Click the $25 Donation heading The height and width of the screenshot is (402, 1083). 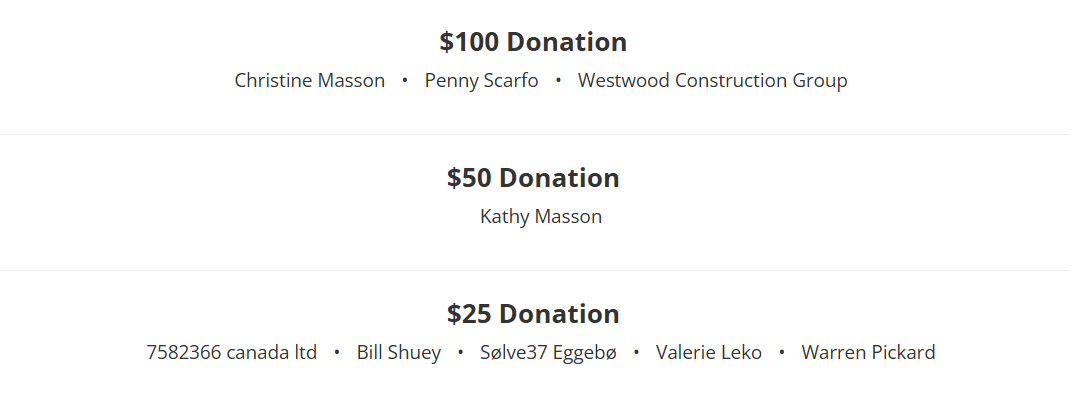pos(533,314)
